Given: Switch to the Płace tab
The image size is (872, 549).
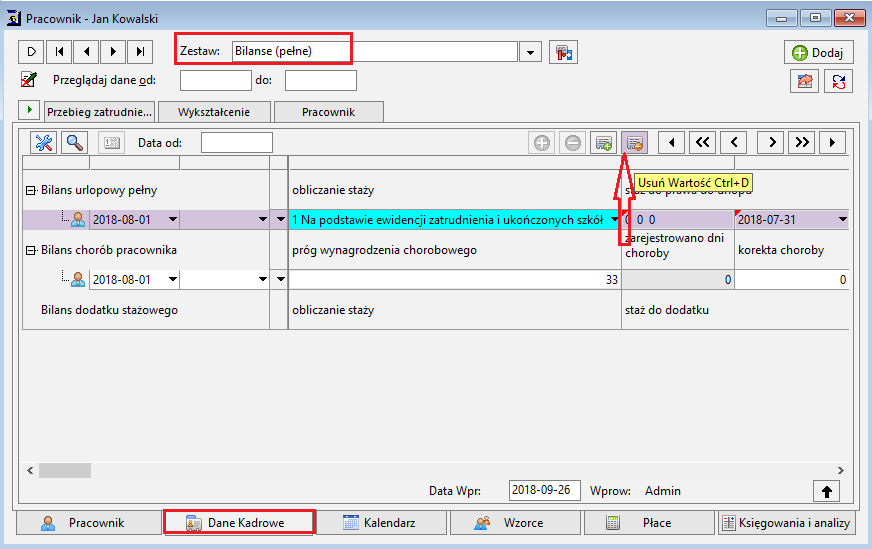Looking at the screenshot, I should pyautogui.click(x=649, y=523).
